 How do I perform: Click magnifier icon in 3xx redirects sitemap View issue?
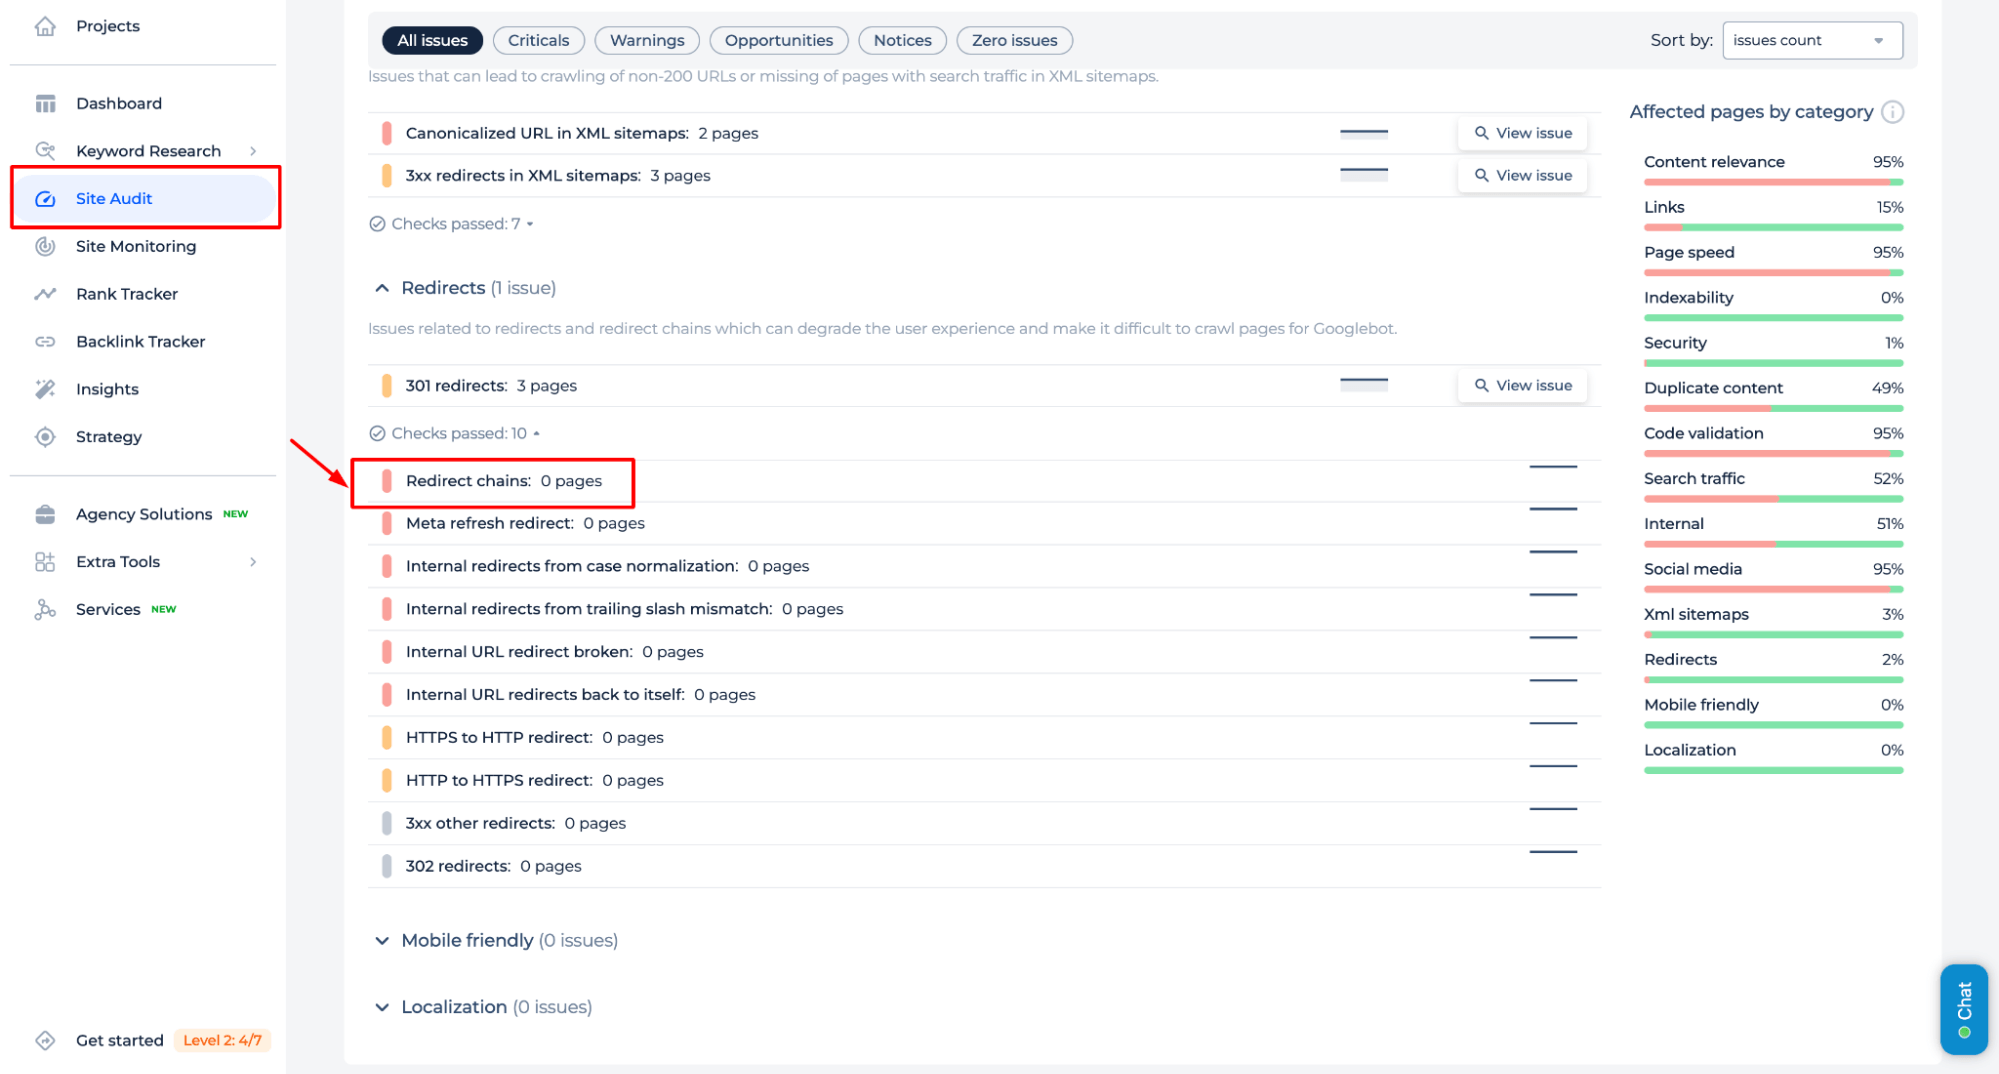pyautogui.click(x=1482, y=175)
